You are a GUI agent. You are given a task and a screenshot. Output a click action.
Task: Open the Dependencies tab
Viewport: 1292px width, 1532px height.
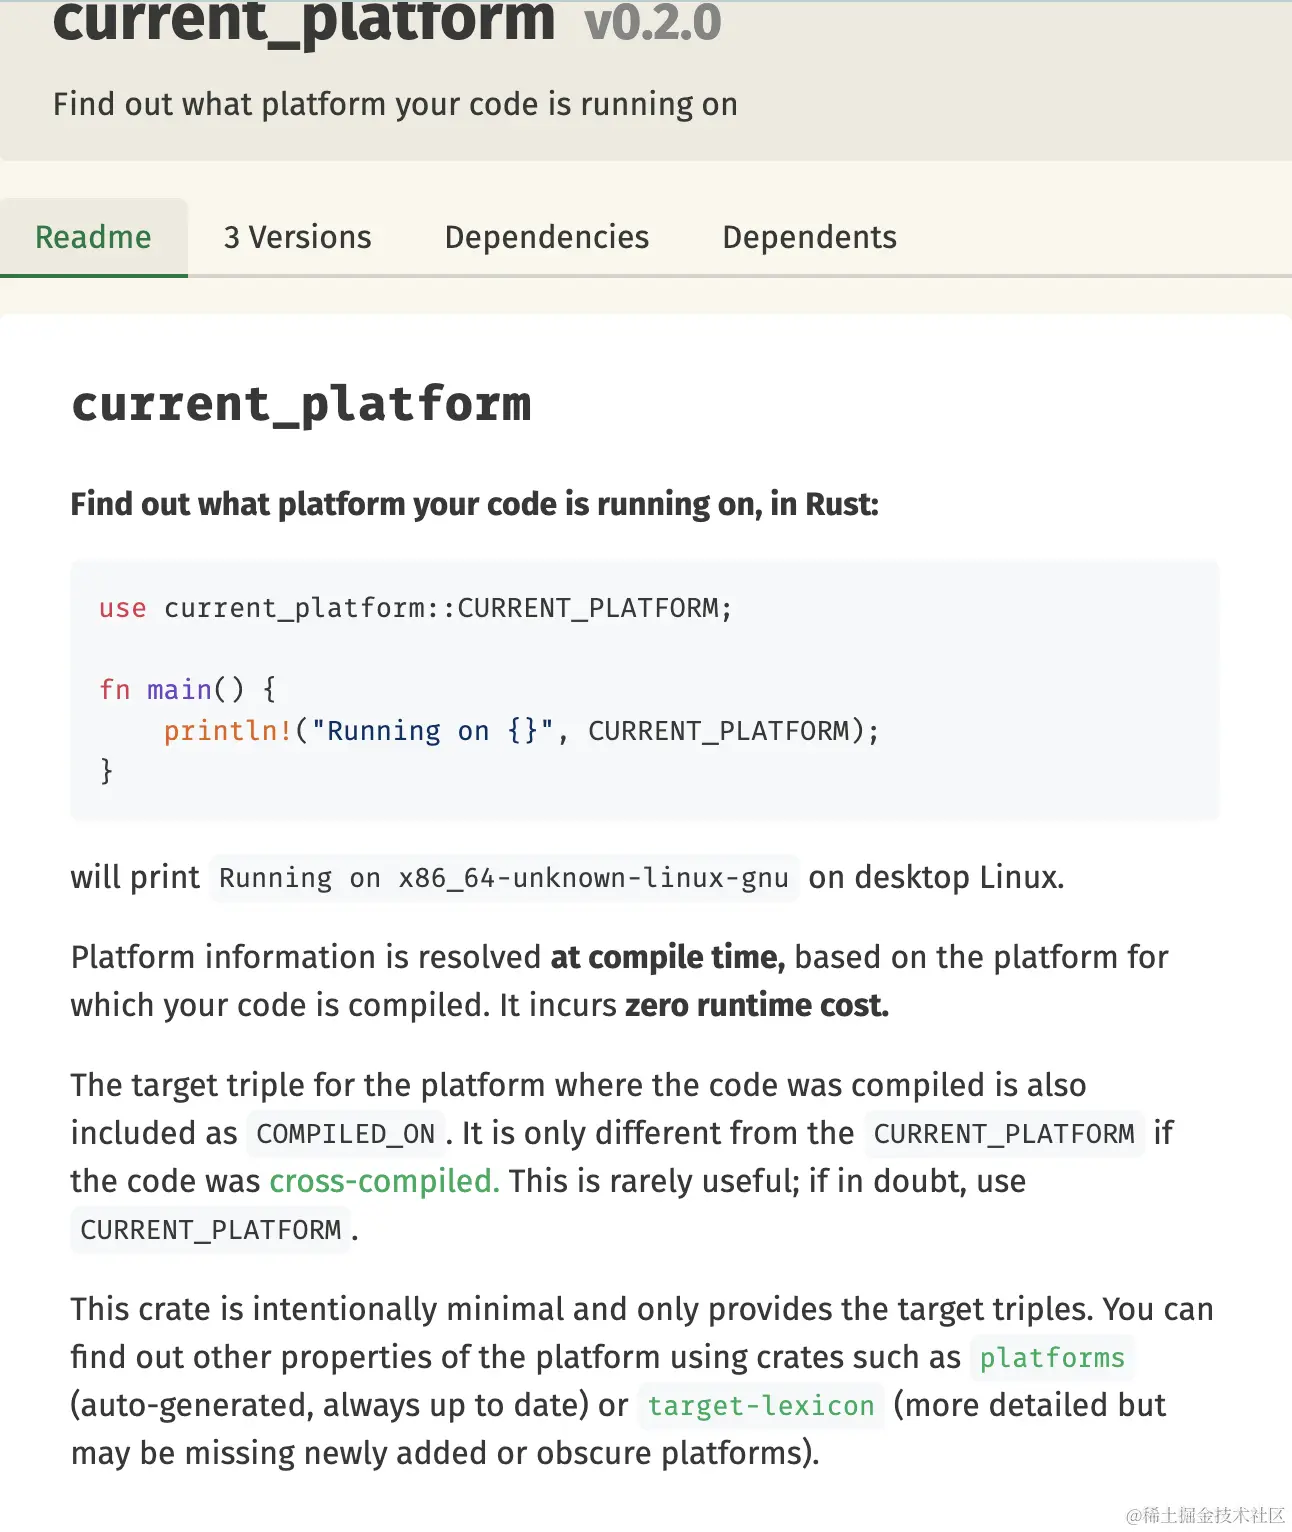546,237
